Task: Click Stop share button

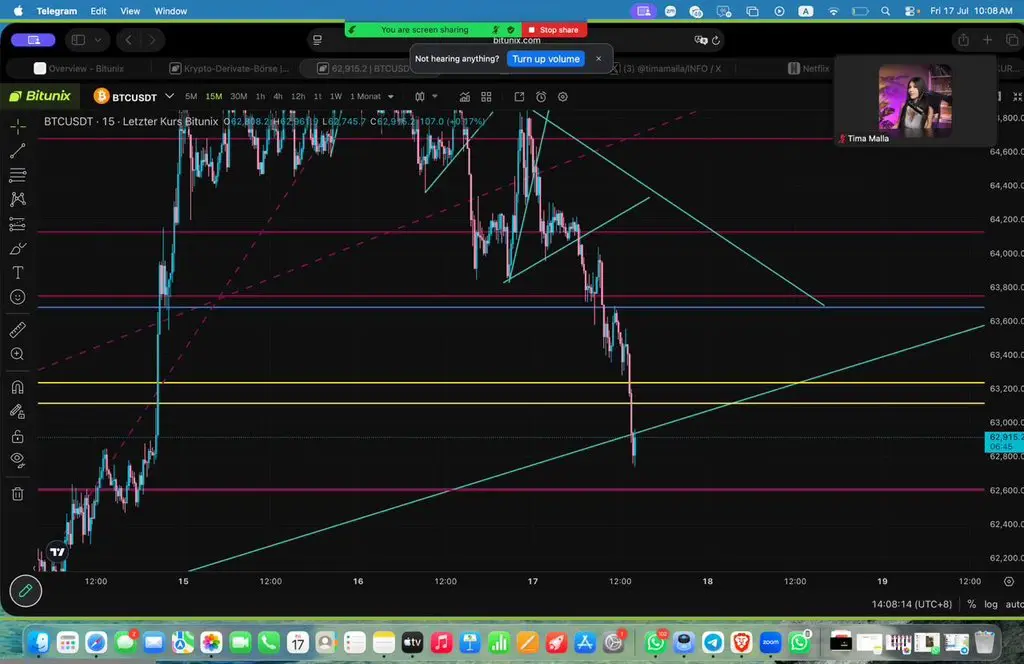Action: (x=554, y=30)
